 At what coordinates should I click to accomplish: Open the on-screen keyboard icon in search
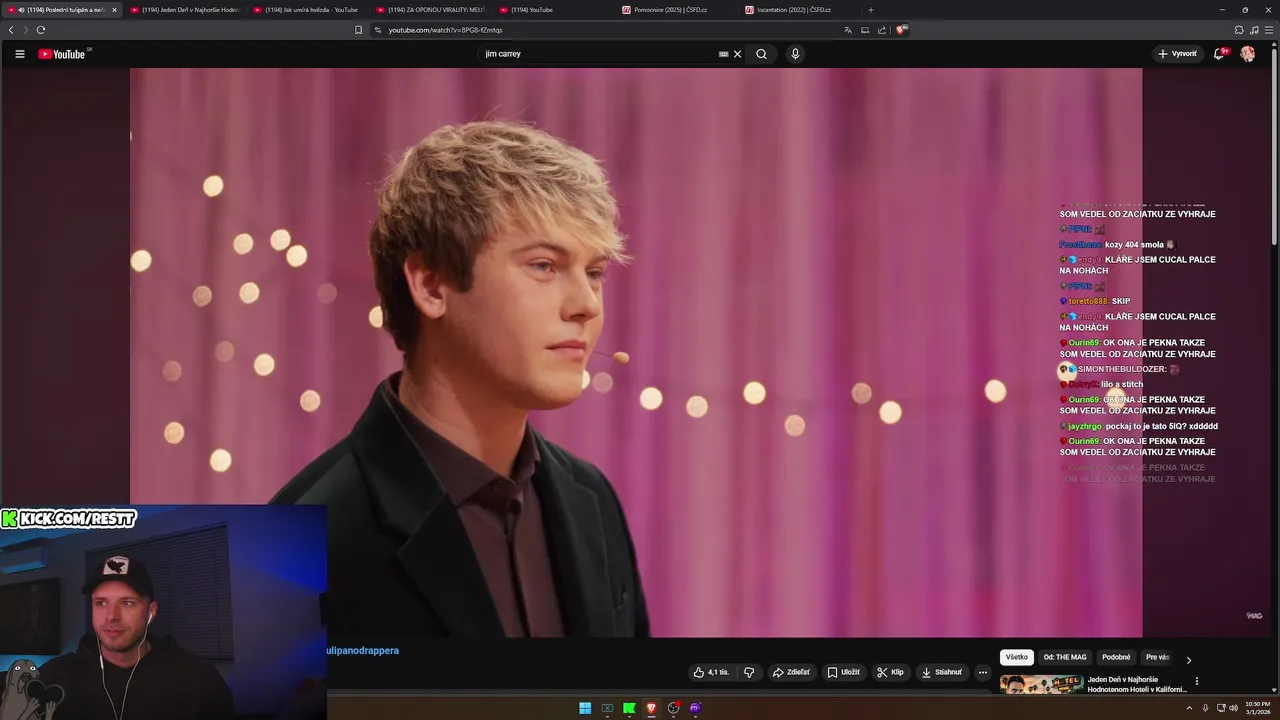click(x=723, y=54)
